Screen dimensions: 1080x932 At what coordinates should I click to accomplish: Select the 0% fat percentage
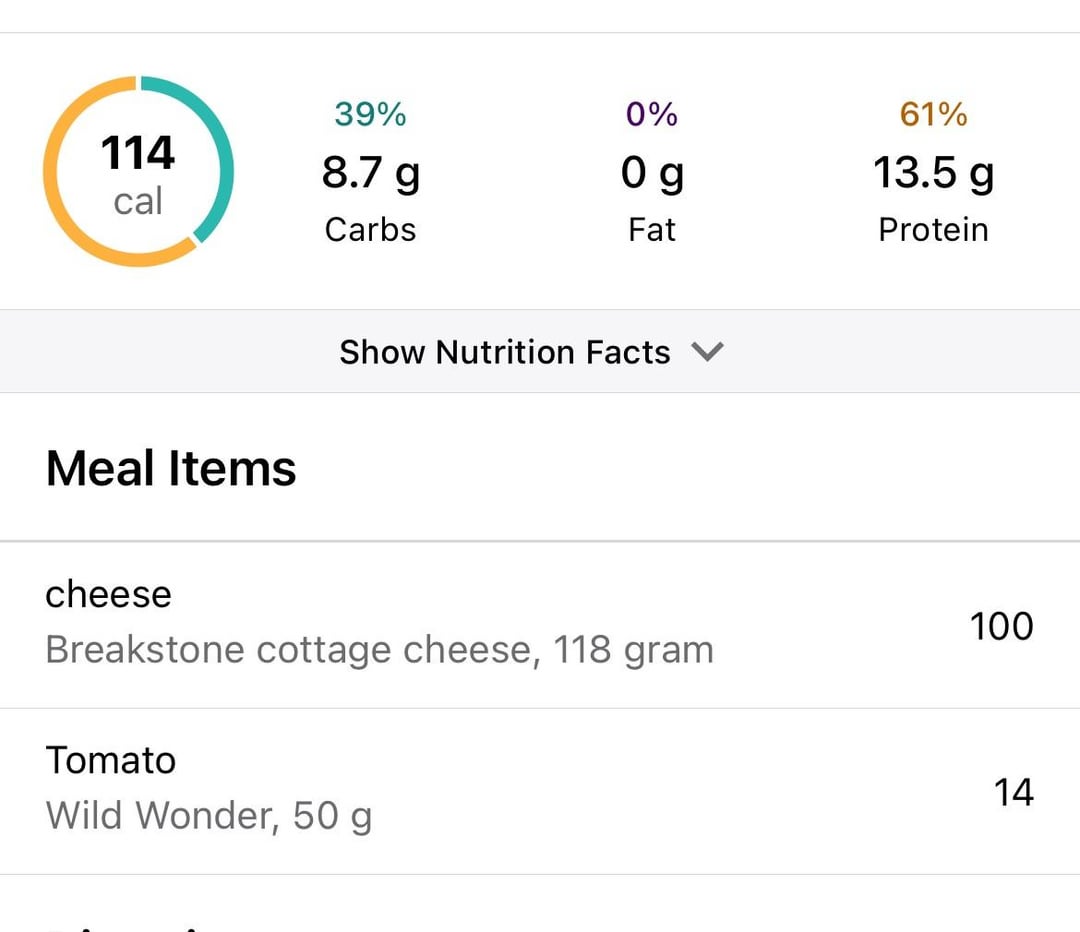pyautogui.click(x=652, y=115)
